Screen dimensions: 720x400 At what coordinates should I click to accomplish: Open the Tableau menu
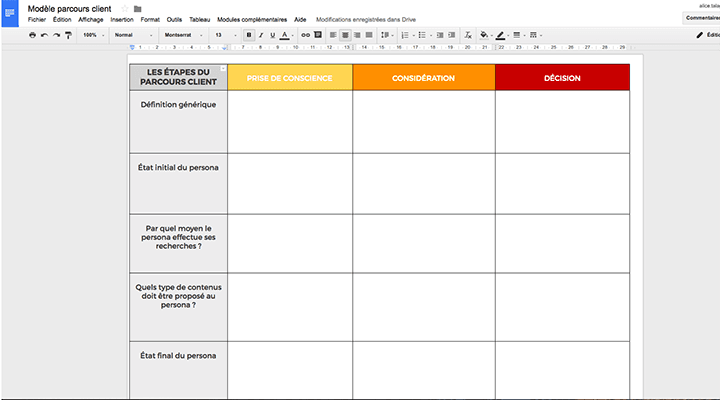tap(199, 20)
